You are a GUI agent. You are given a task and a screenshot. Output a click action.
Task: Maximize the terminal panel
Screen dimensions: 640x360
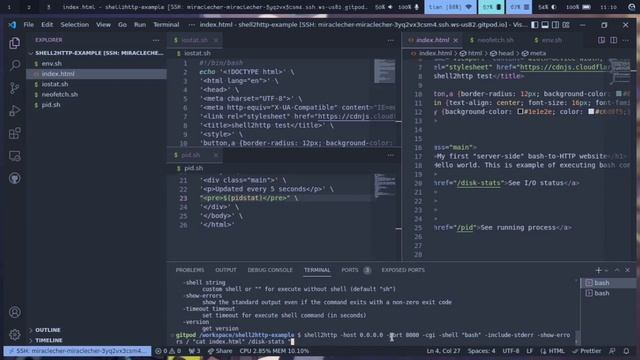[x=617, y=270]
